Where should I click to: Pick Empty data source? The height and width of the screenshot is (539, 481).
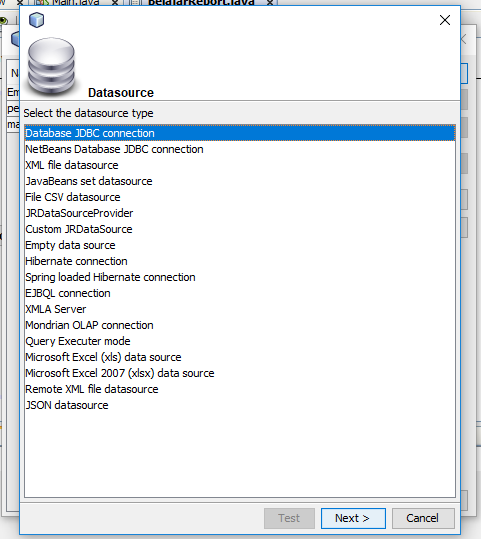pyautogui.click(x=240, y=245)
